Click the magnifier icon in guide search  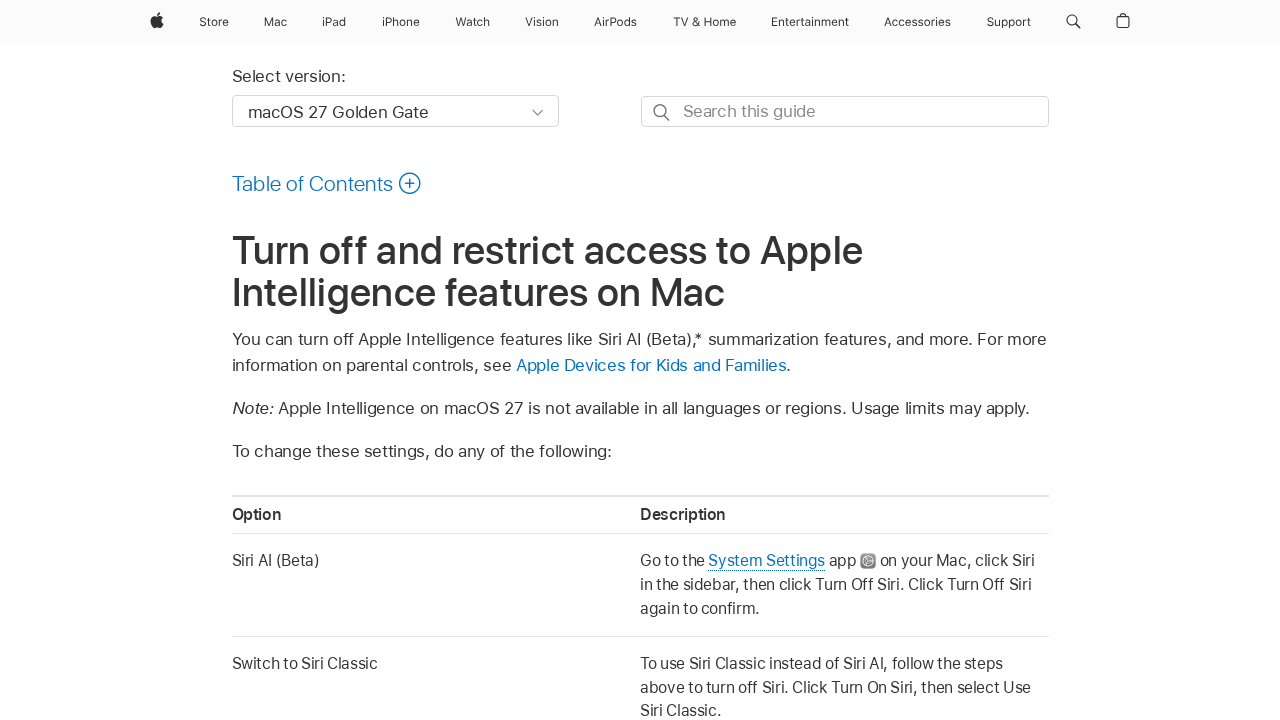coord(661,112)
